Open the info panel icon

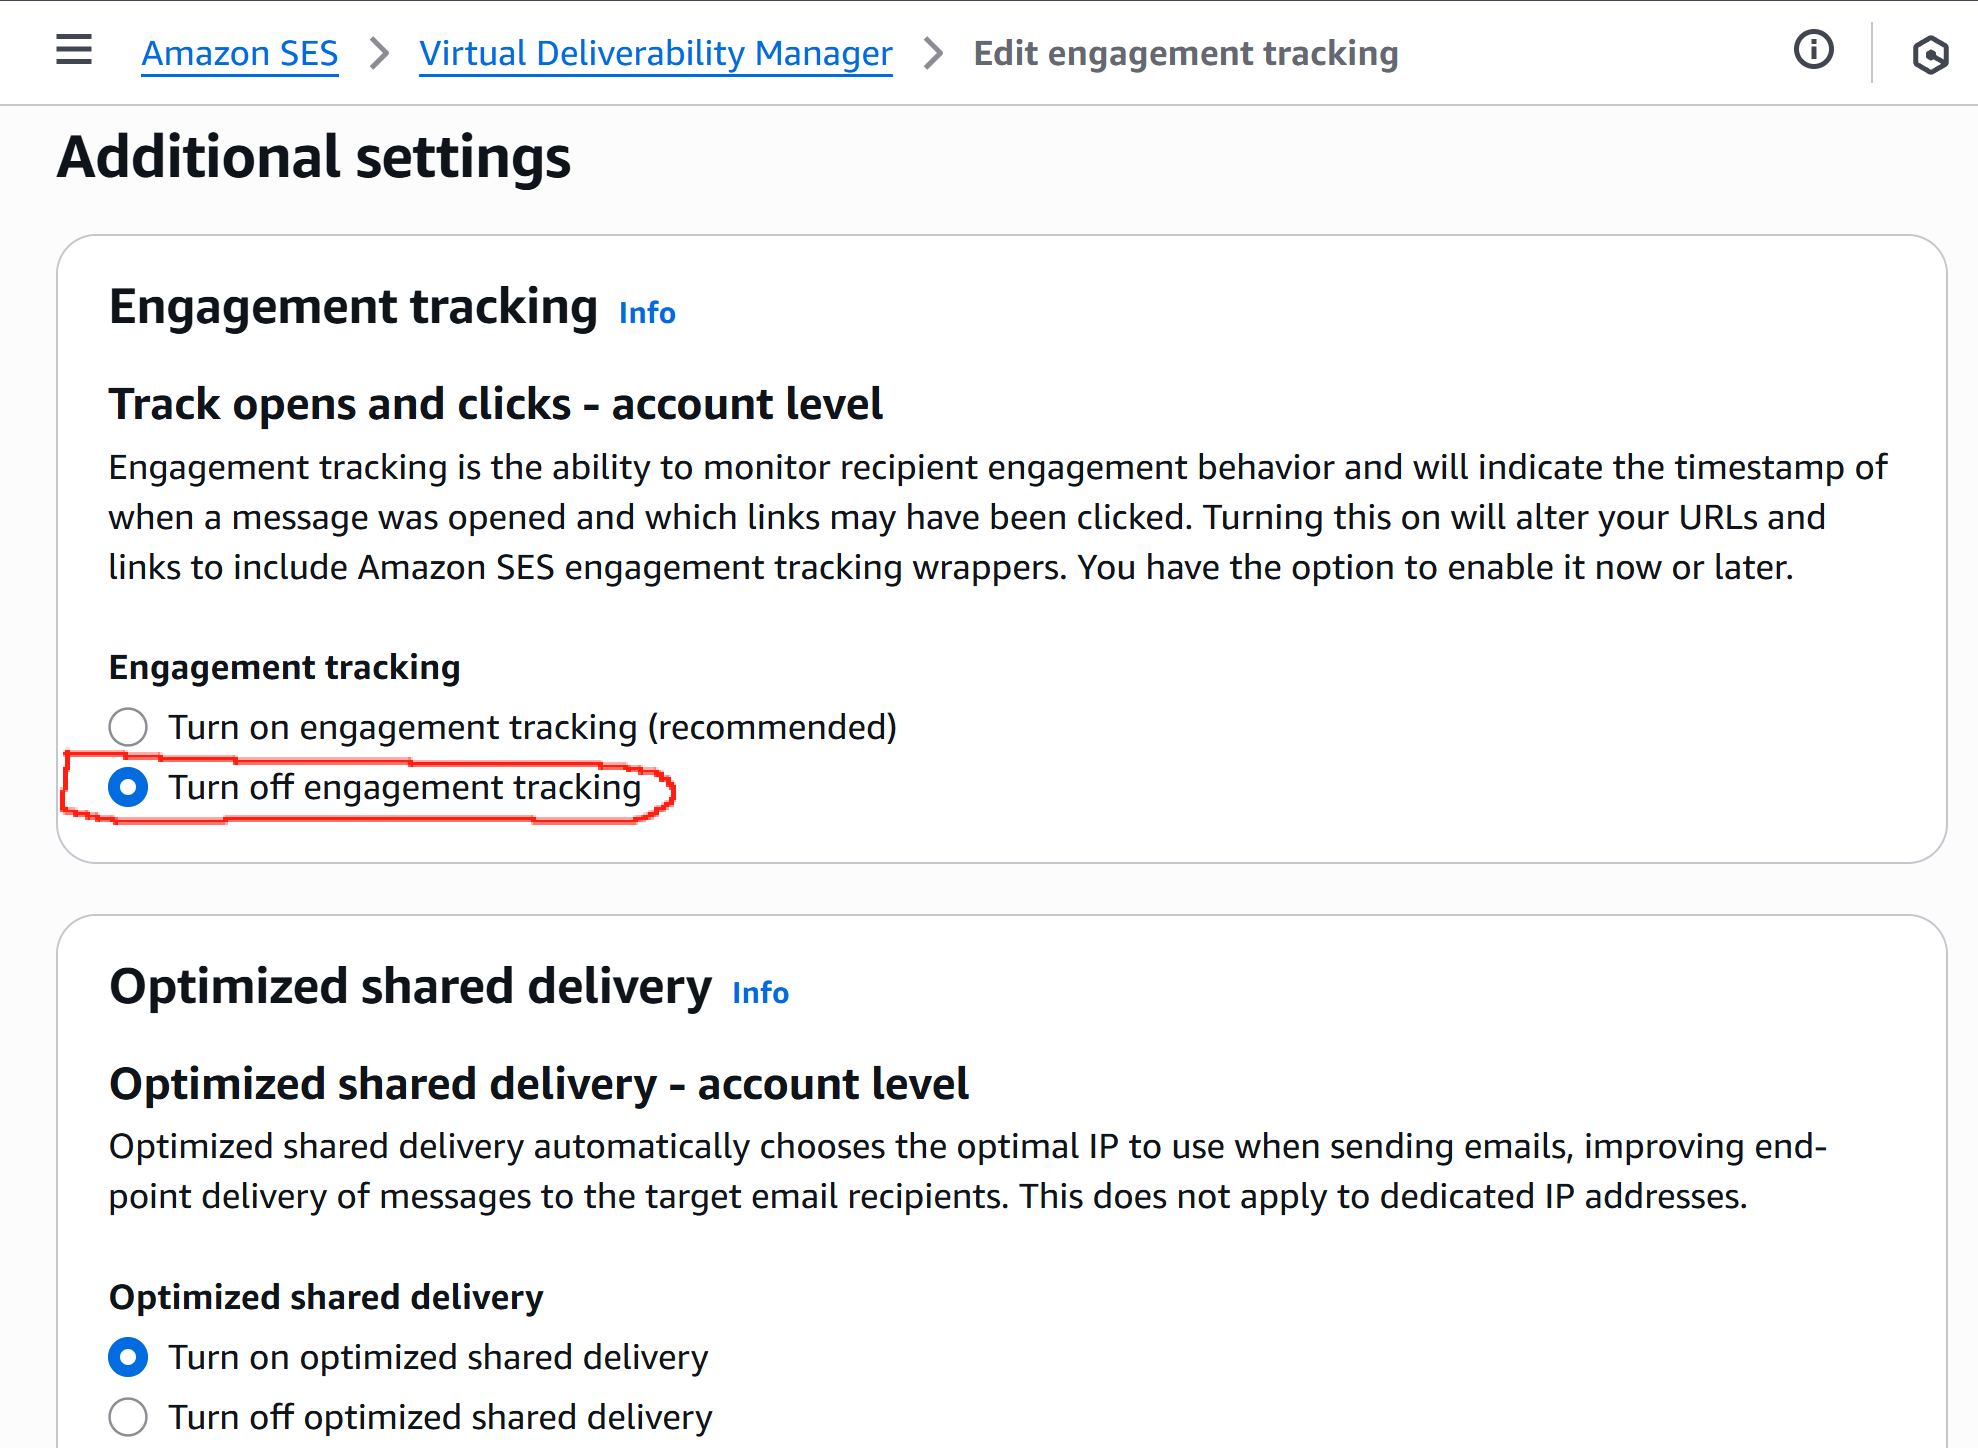(1813, 50)
